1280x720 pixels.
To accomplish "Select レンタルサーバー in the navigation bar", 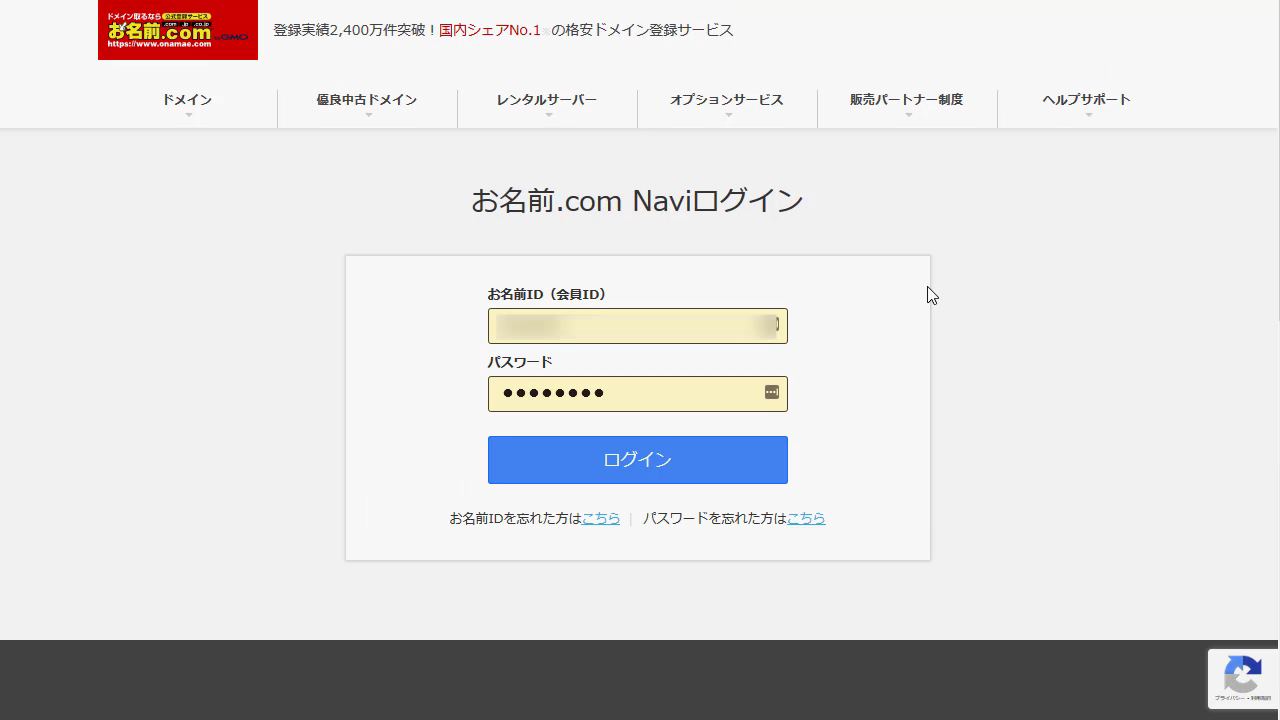I will point(547,100).
